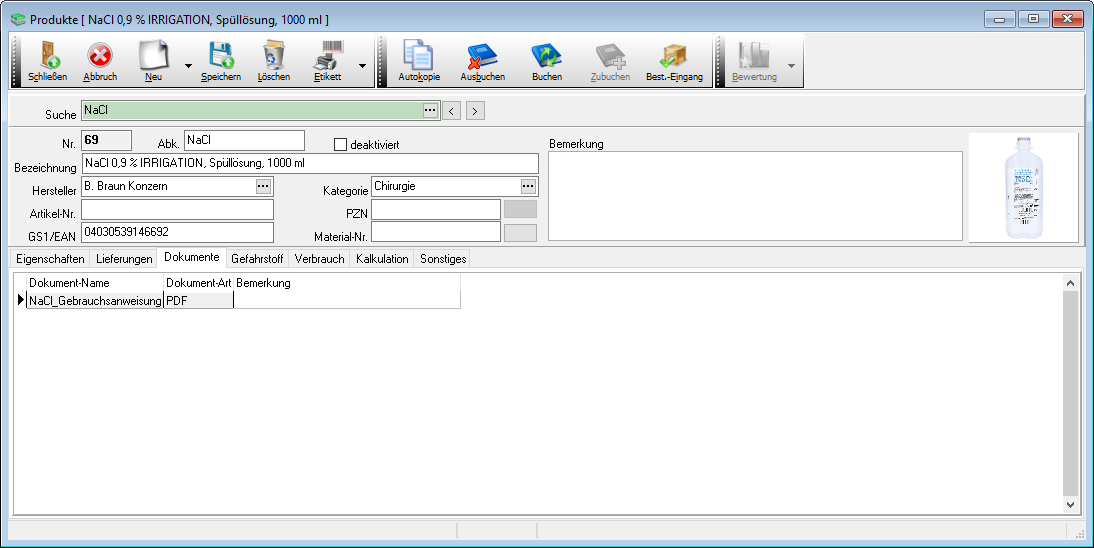1094x548 pixels.
Task: Delete the product using Löschen
Action: tap(273, 61)
